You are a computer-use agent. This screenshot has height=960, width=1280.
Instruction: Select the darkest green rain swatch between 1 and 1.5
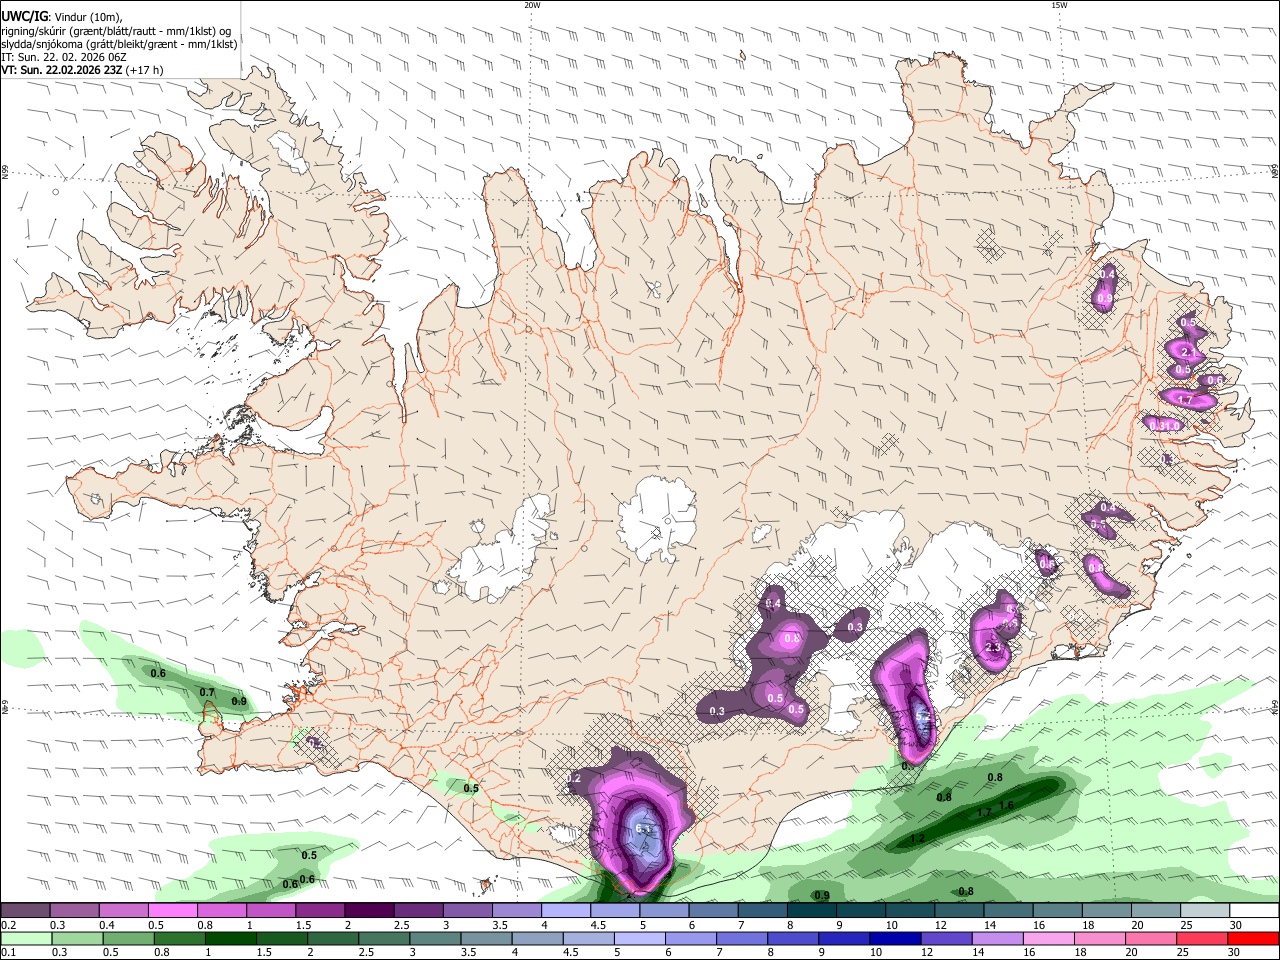[229, 938]
